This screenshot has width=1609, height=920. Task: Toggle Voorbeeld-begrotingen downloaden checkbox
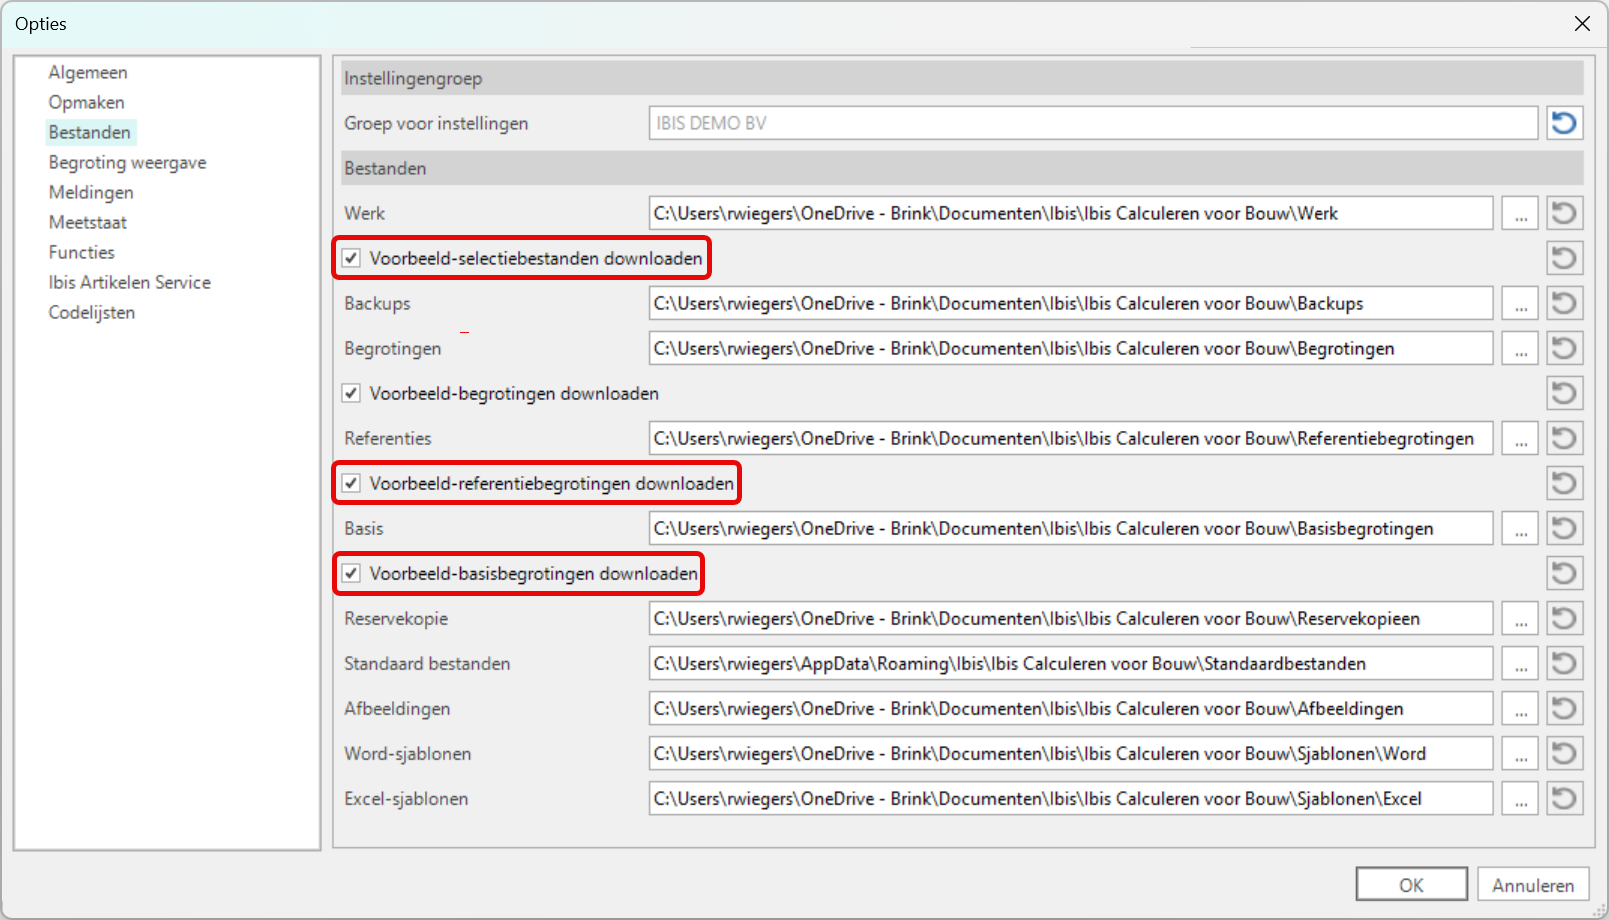click(x=351, y=393)
